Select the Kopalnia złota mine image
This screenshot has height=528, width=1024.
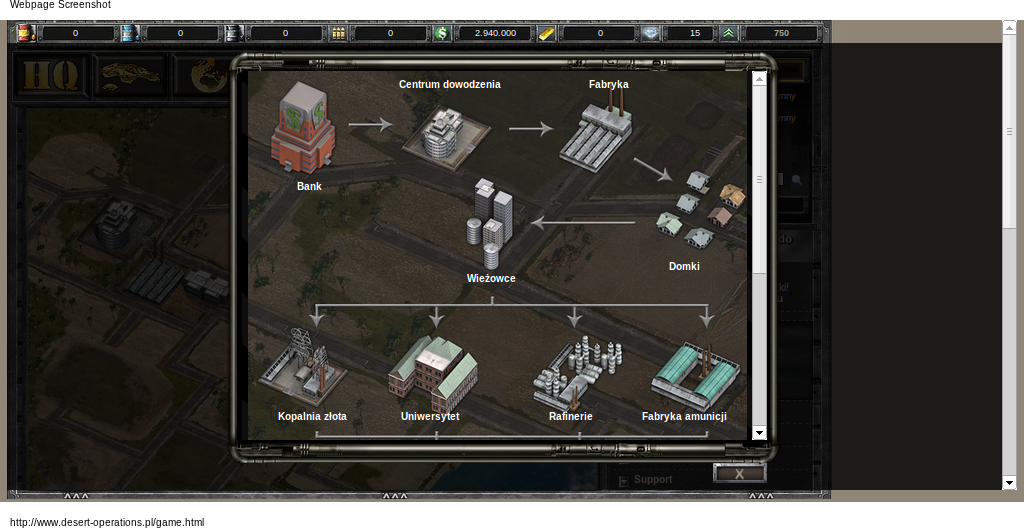click(302, 367)
